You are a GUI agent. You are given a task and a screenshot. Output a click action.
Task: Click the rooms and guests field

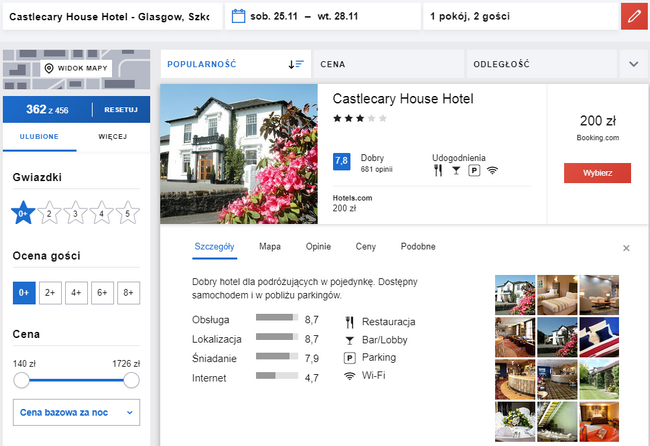521,17
